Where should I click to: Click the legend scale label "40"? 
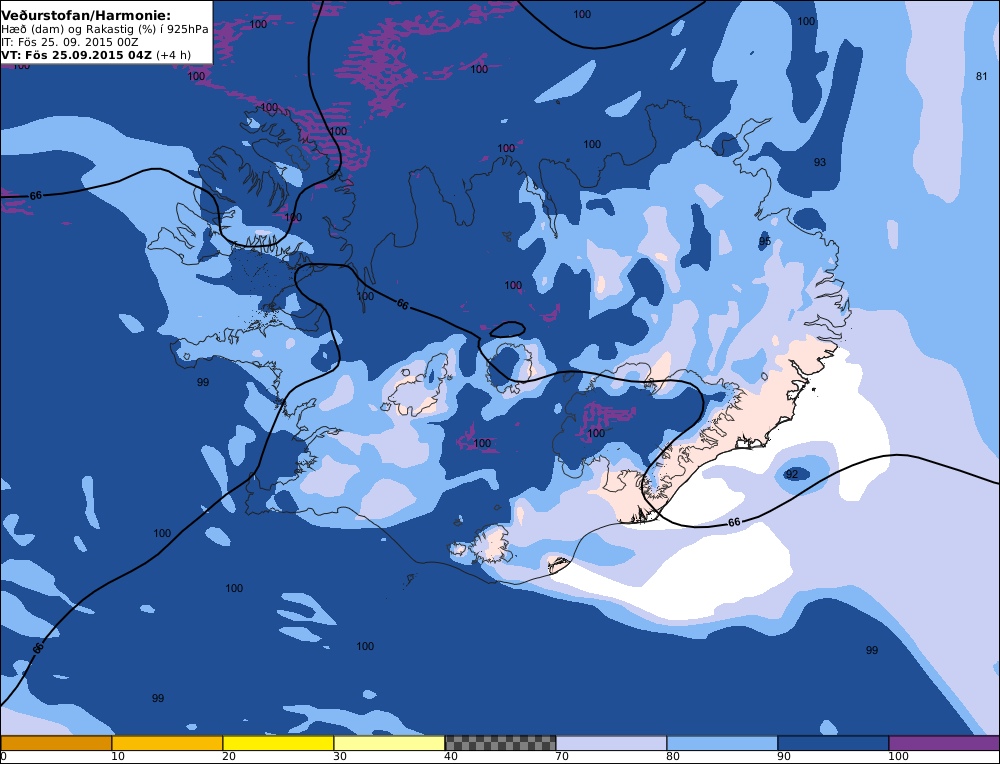(450, 756)
